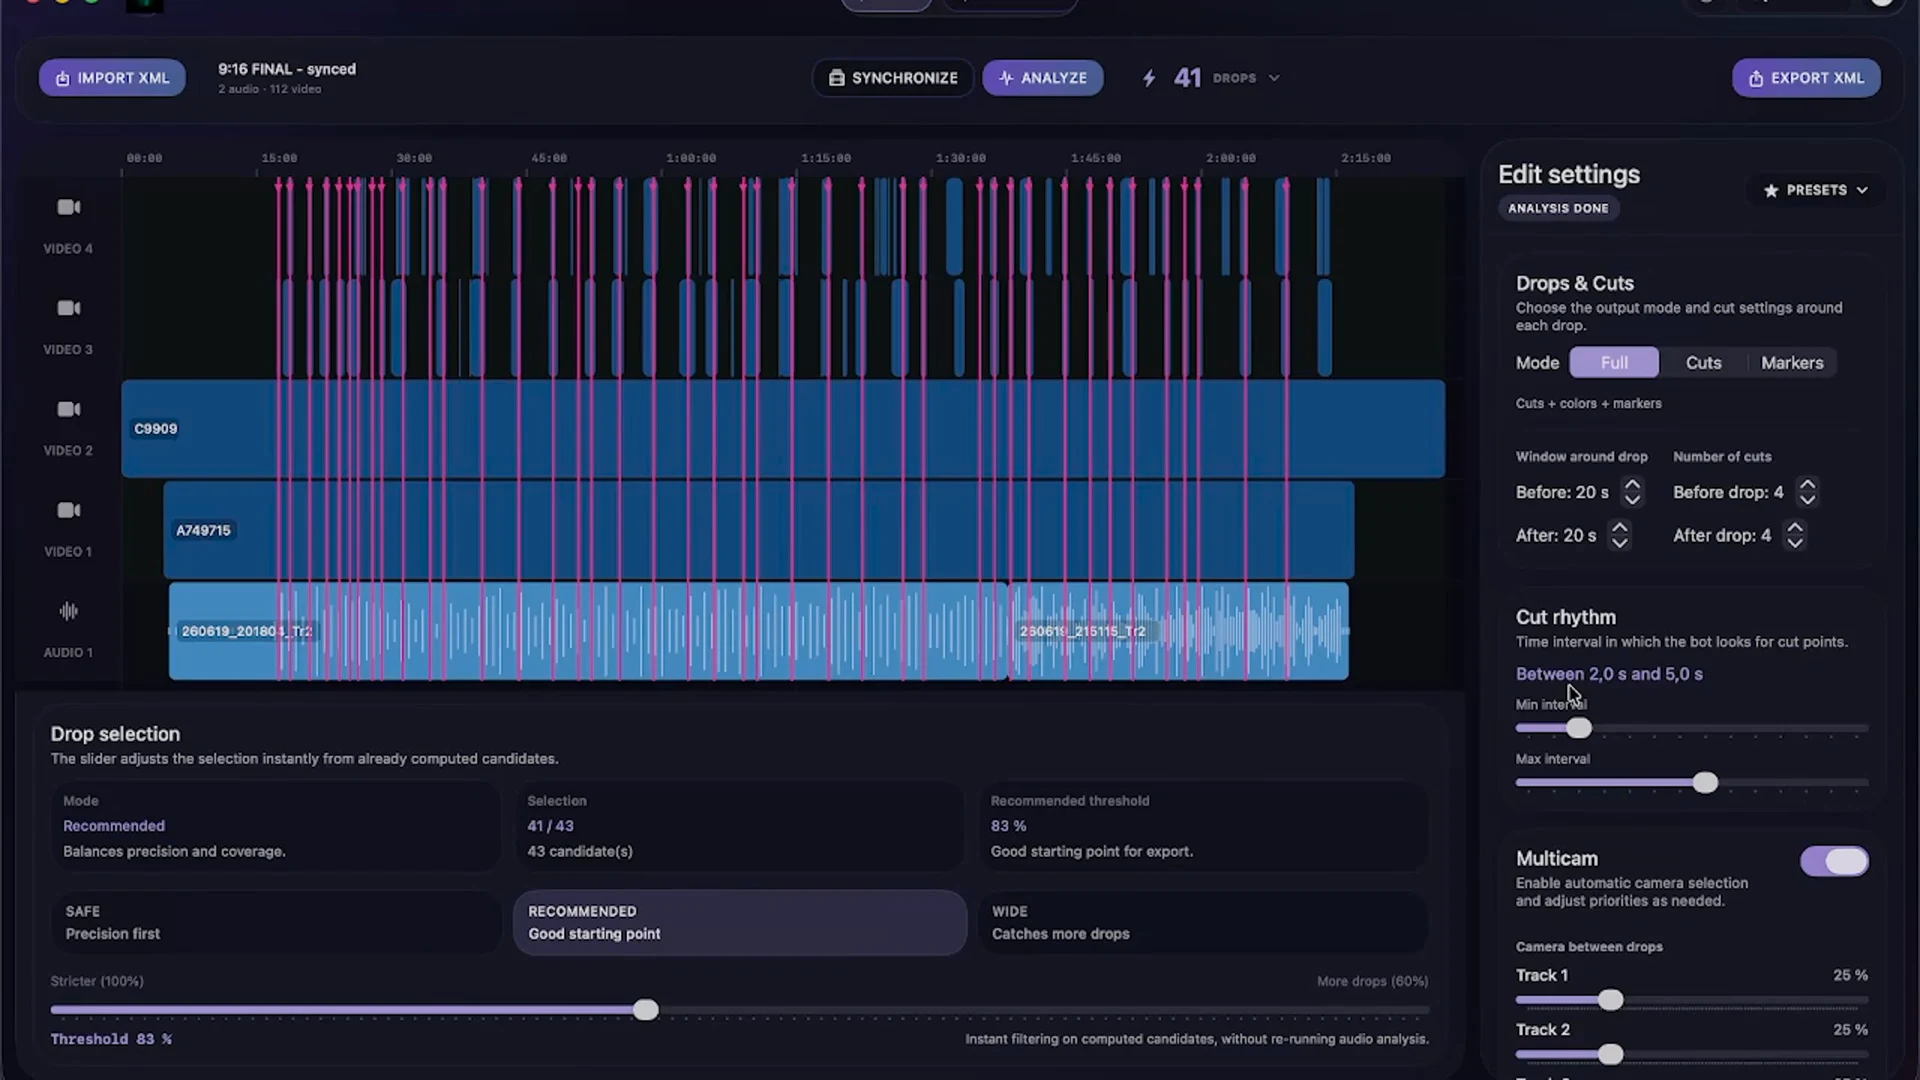Toggle the Multicam switch off
The width and height of the screenshot is (1920, 1080).
point(1834,861)
